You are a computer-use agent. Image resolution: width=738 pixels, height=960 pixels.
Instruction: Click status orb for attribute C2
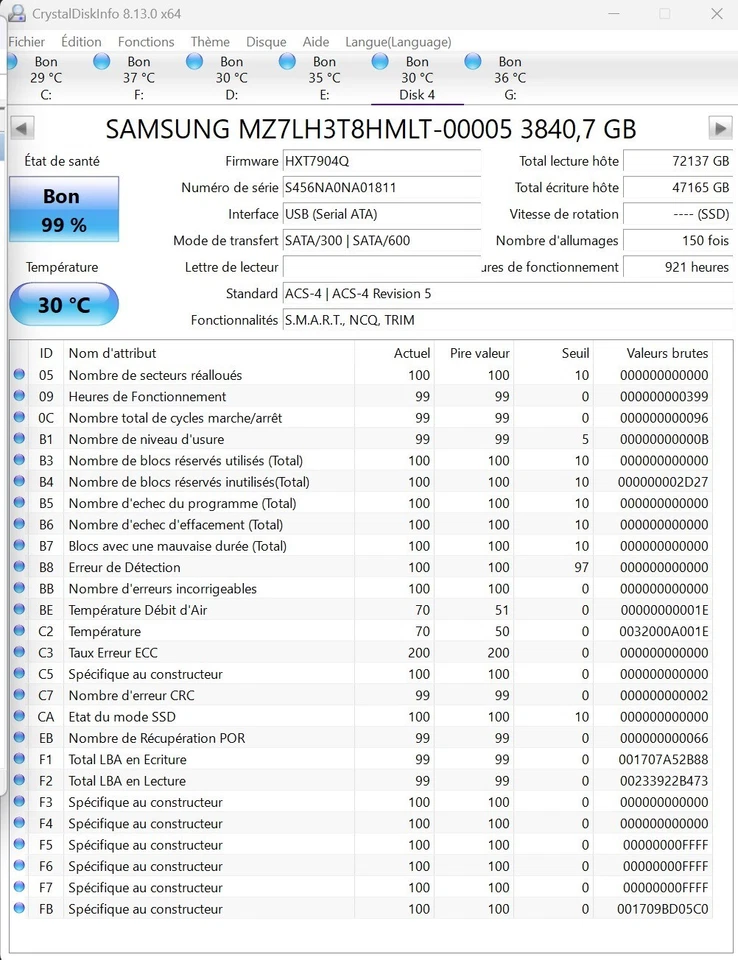[19, 630]
